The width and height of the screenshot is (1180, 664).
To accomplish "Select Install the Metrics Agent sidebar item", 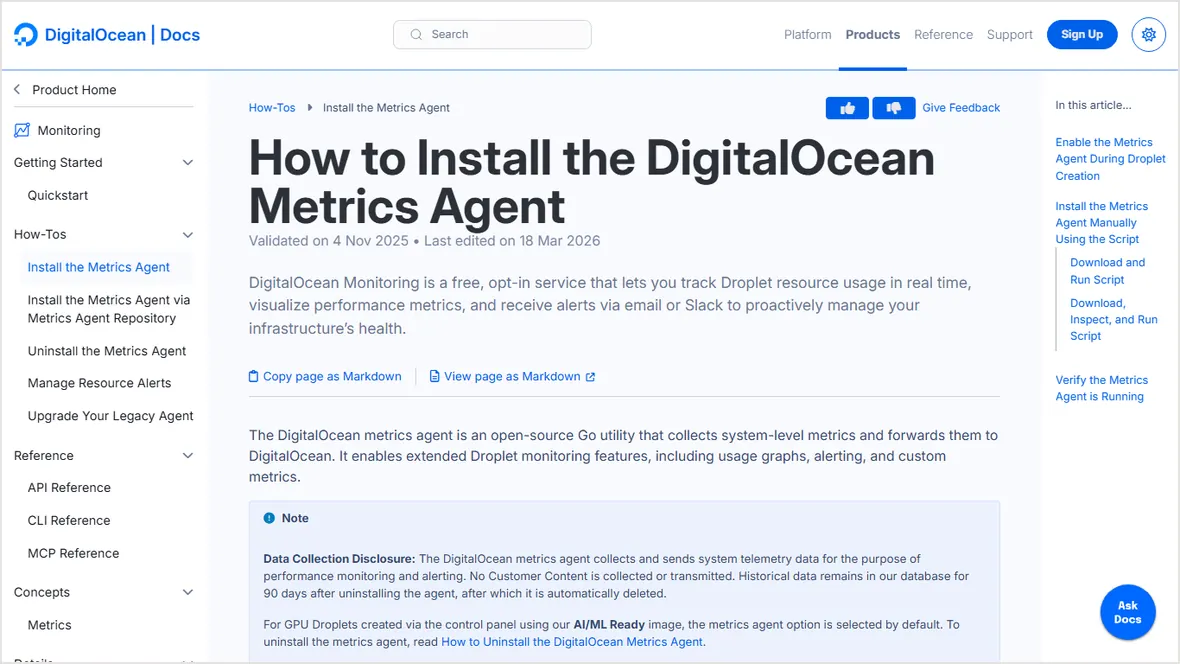I will [x=99, y=267].
